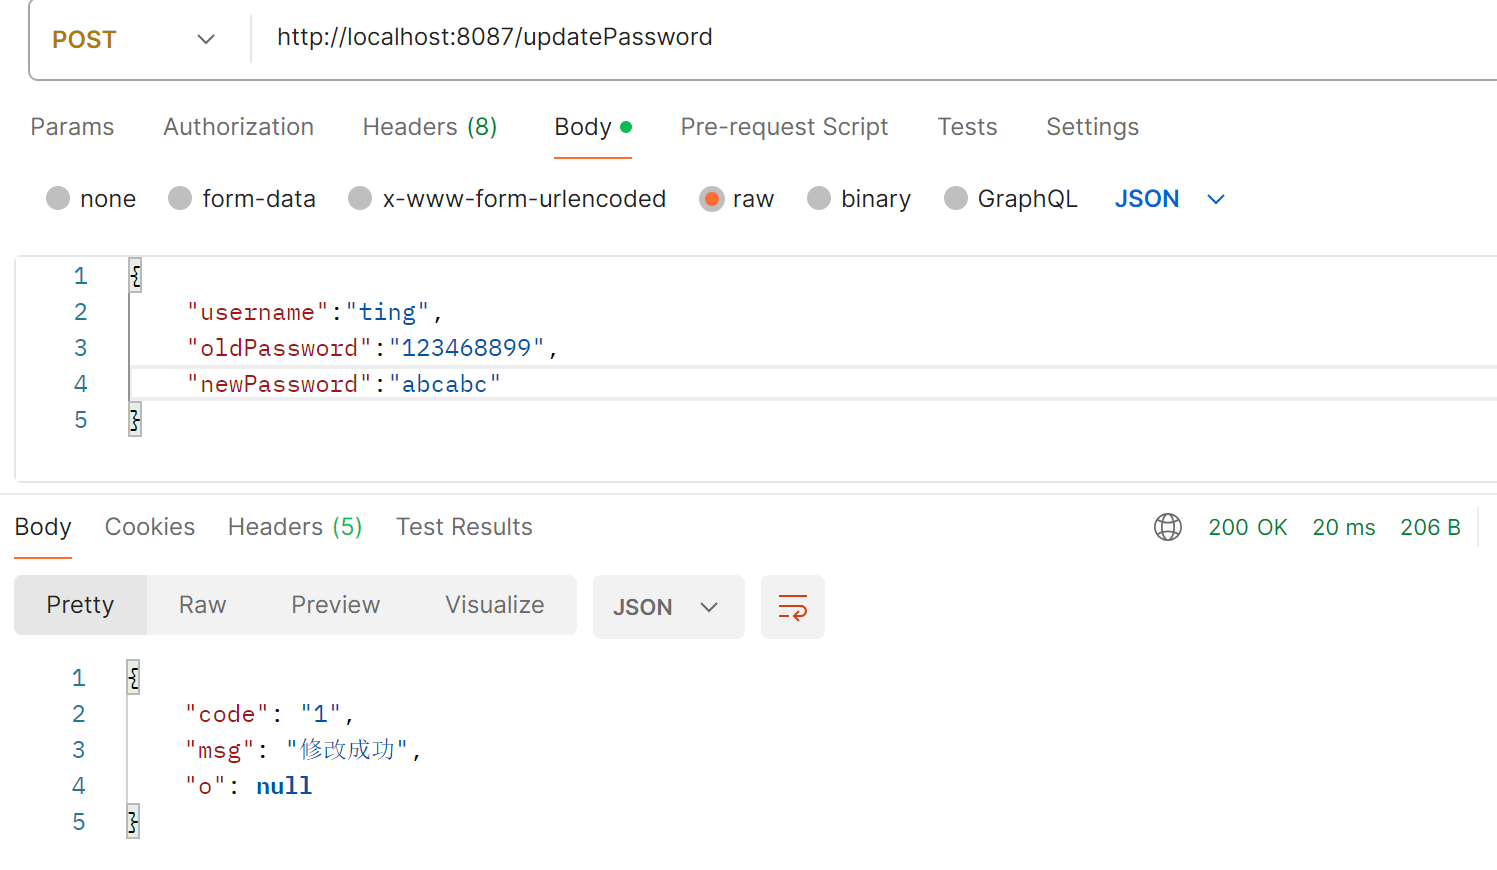Open the Test Results tab
The height and width of the screenshot is (870, 1497).
[x=464, y=527]
